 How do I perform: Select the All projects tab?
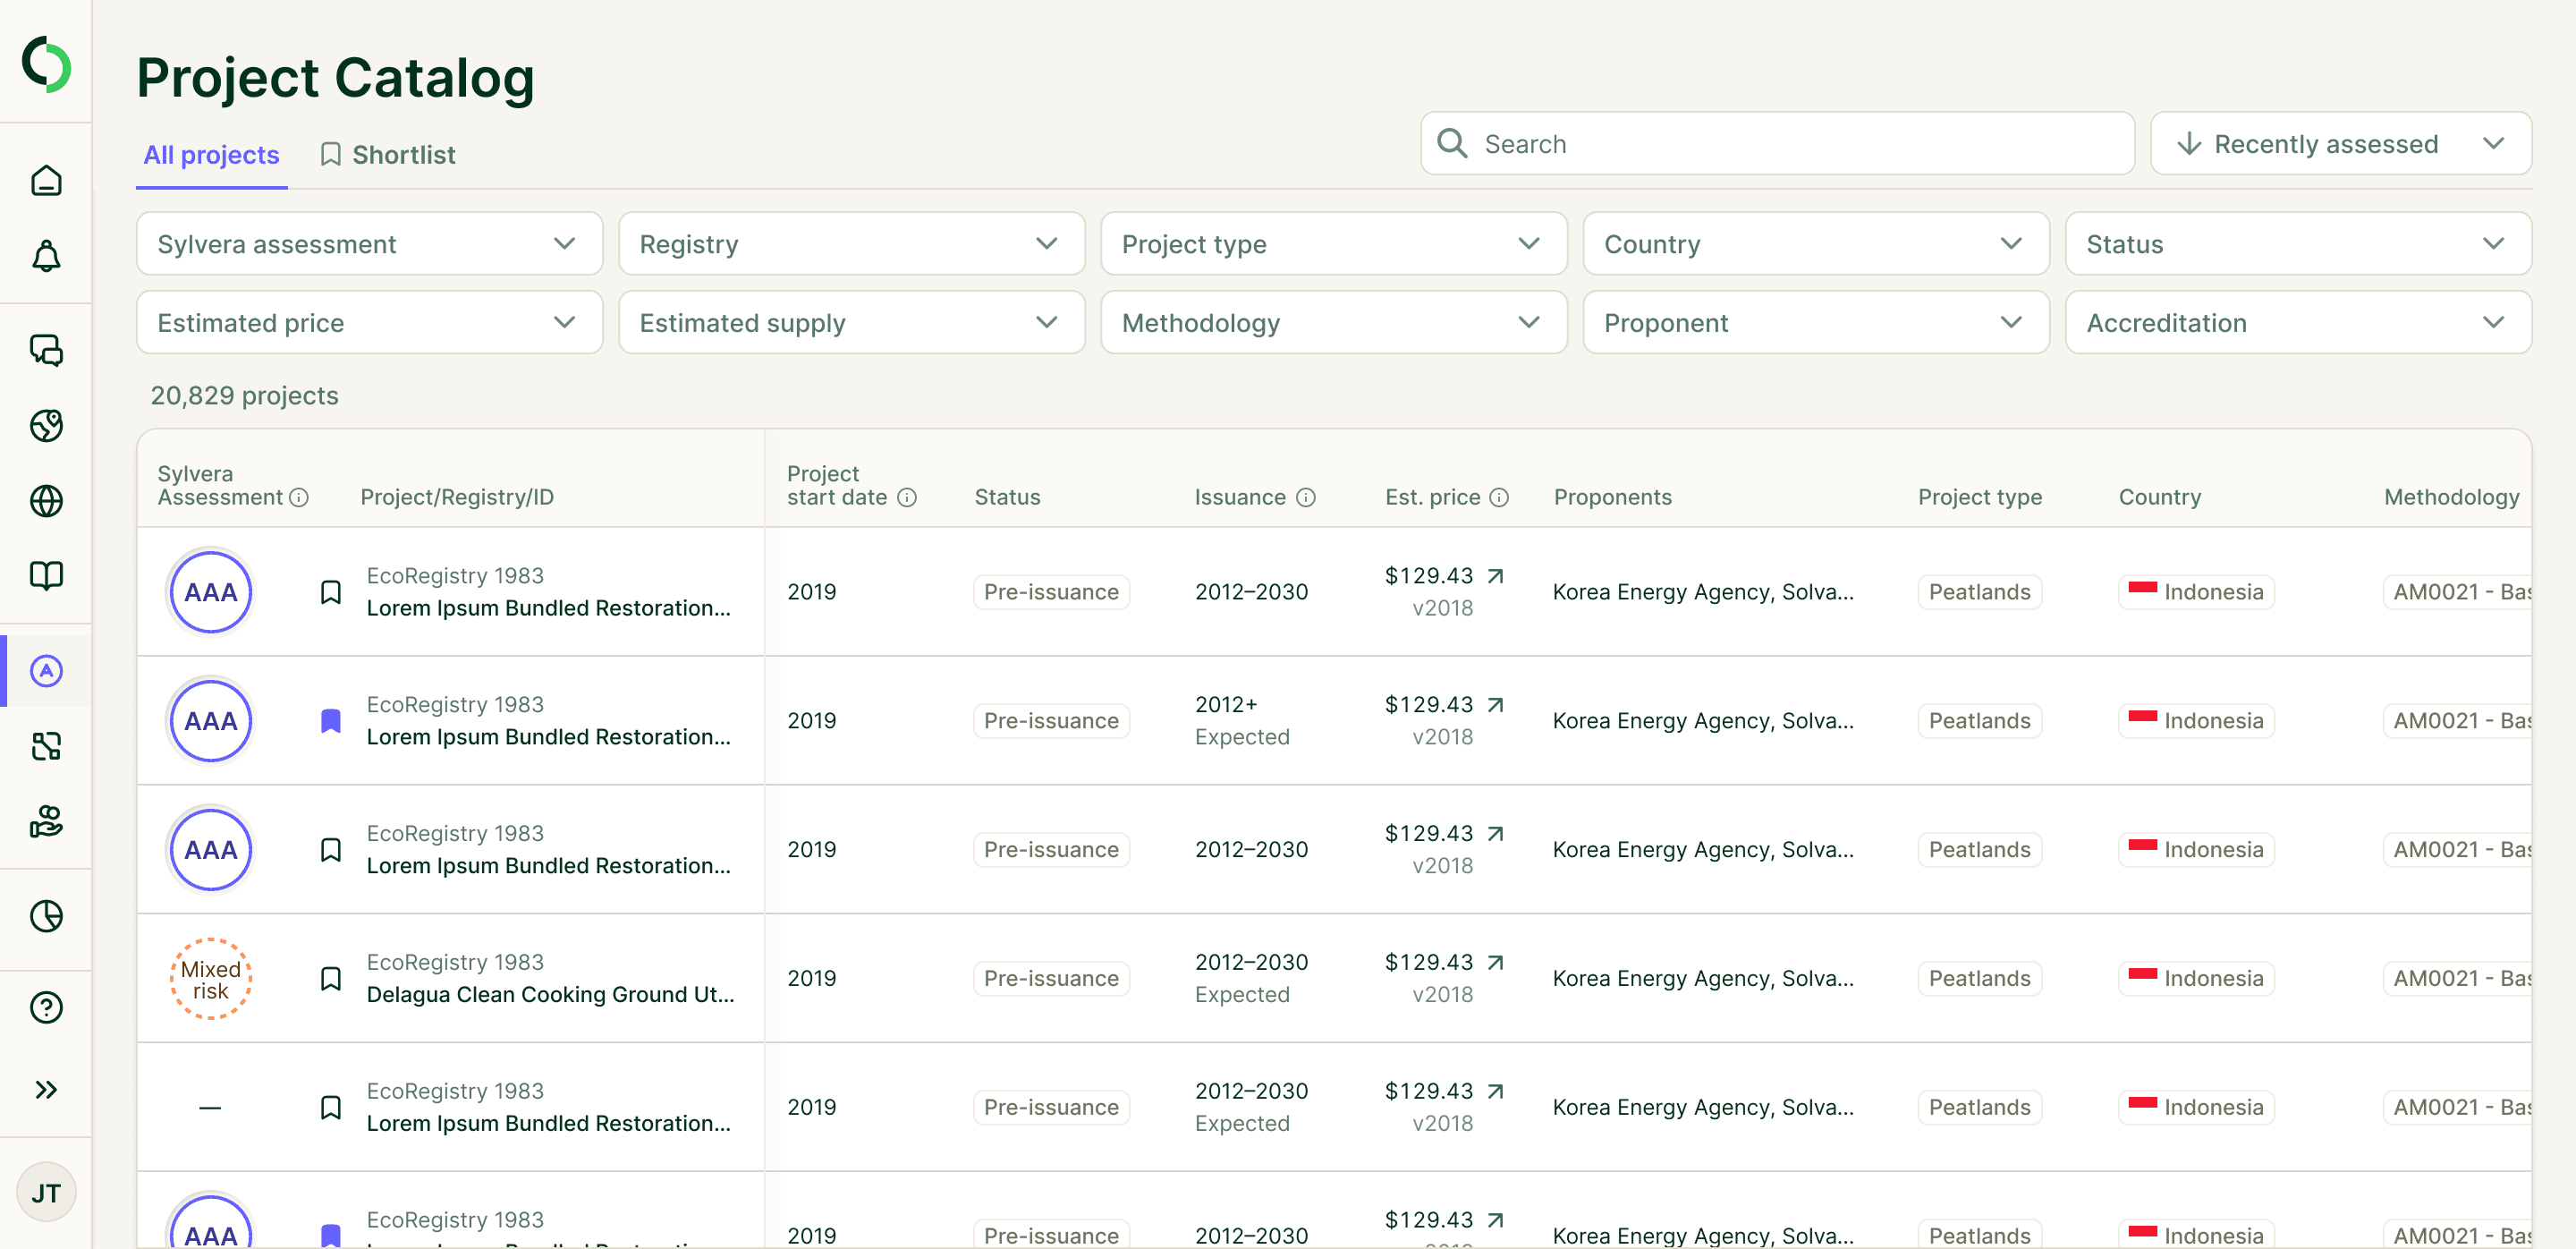[211, 155]
